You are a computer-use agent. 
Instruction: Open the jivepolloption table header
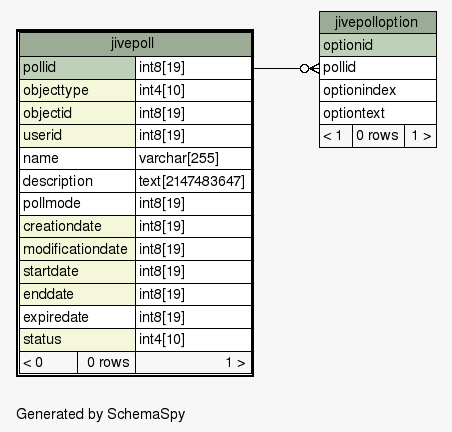pos(378,23)
